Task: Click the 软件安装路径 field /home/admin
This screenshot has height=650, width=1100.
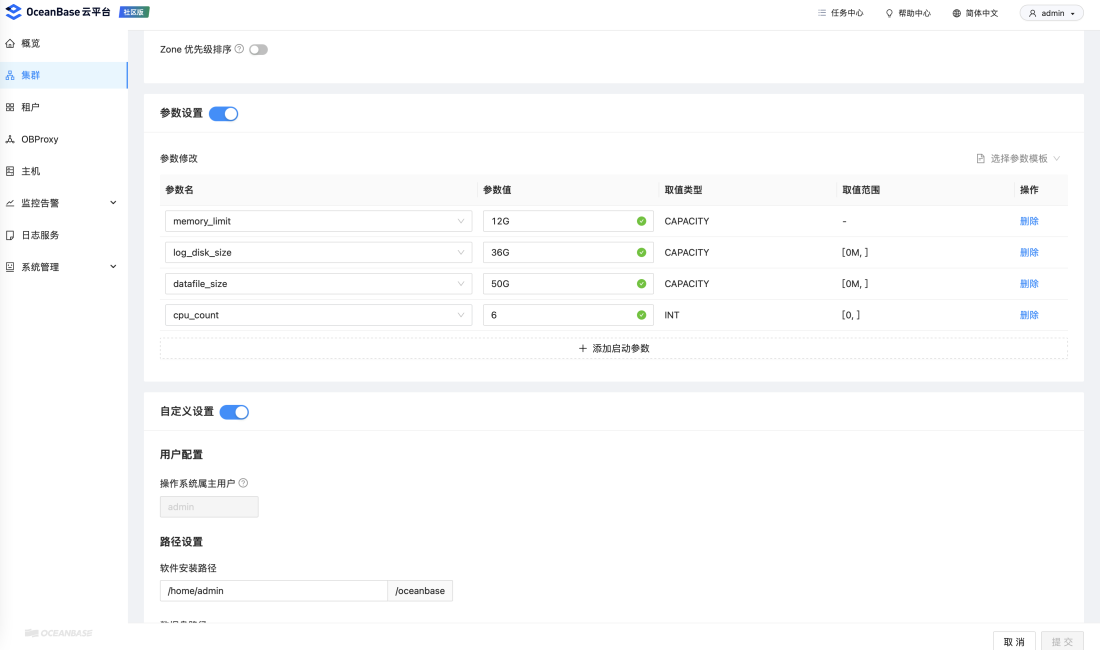Action: [274, 591]
